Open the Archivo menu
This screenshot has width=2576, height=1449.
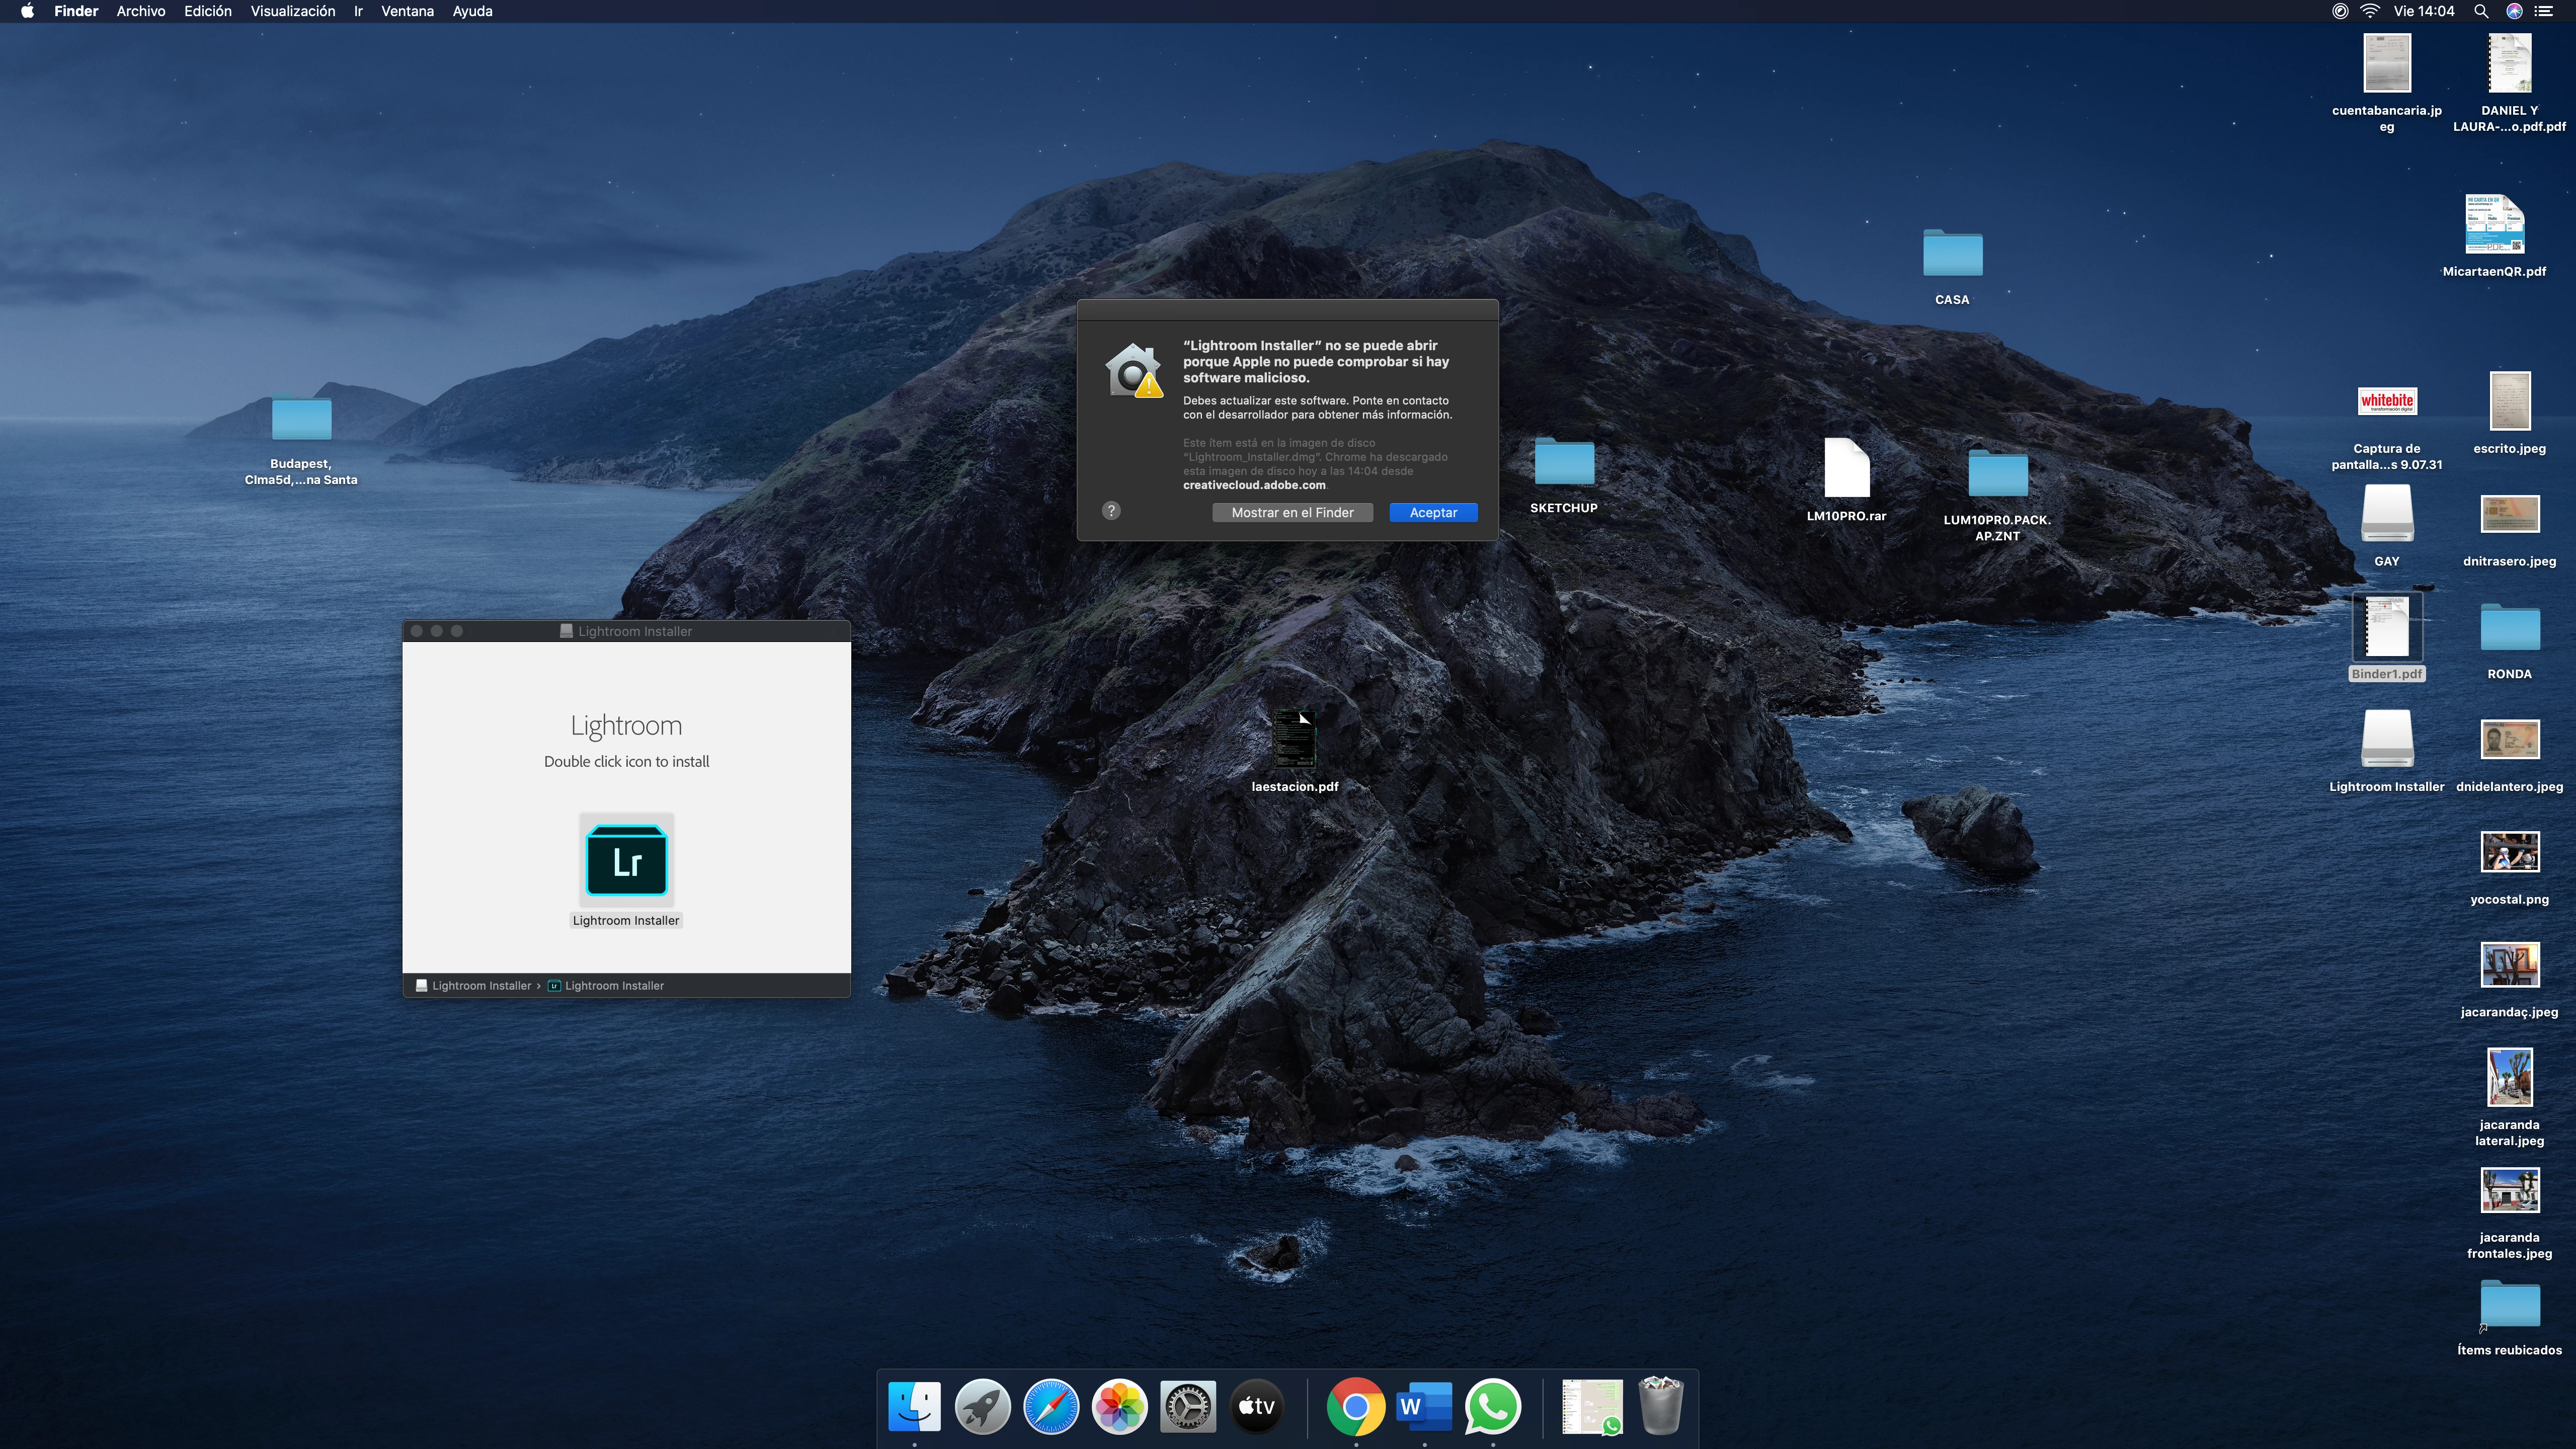[x=140, y=11]
